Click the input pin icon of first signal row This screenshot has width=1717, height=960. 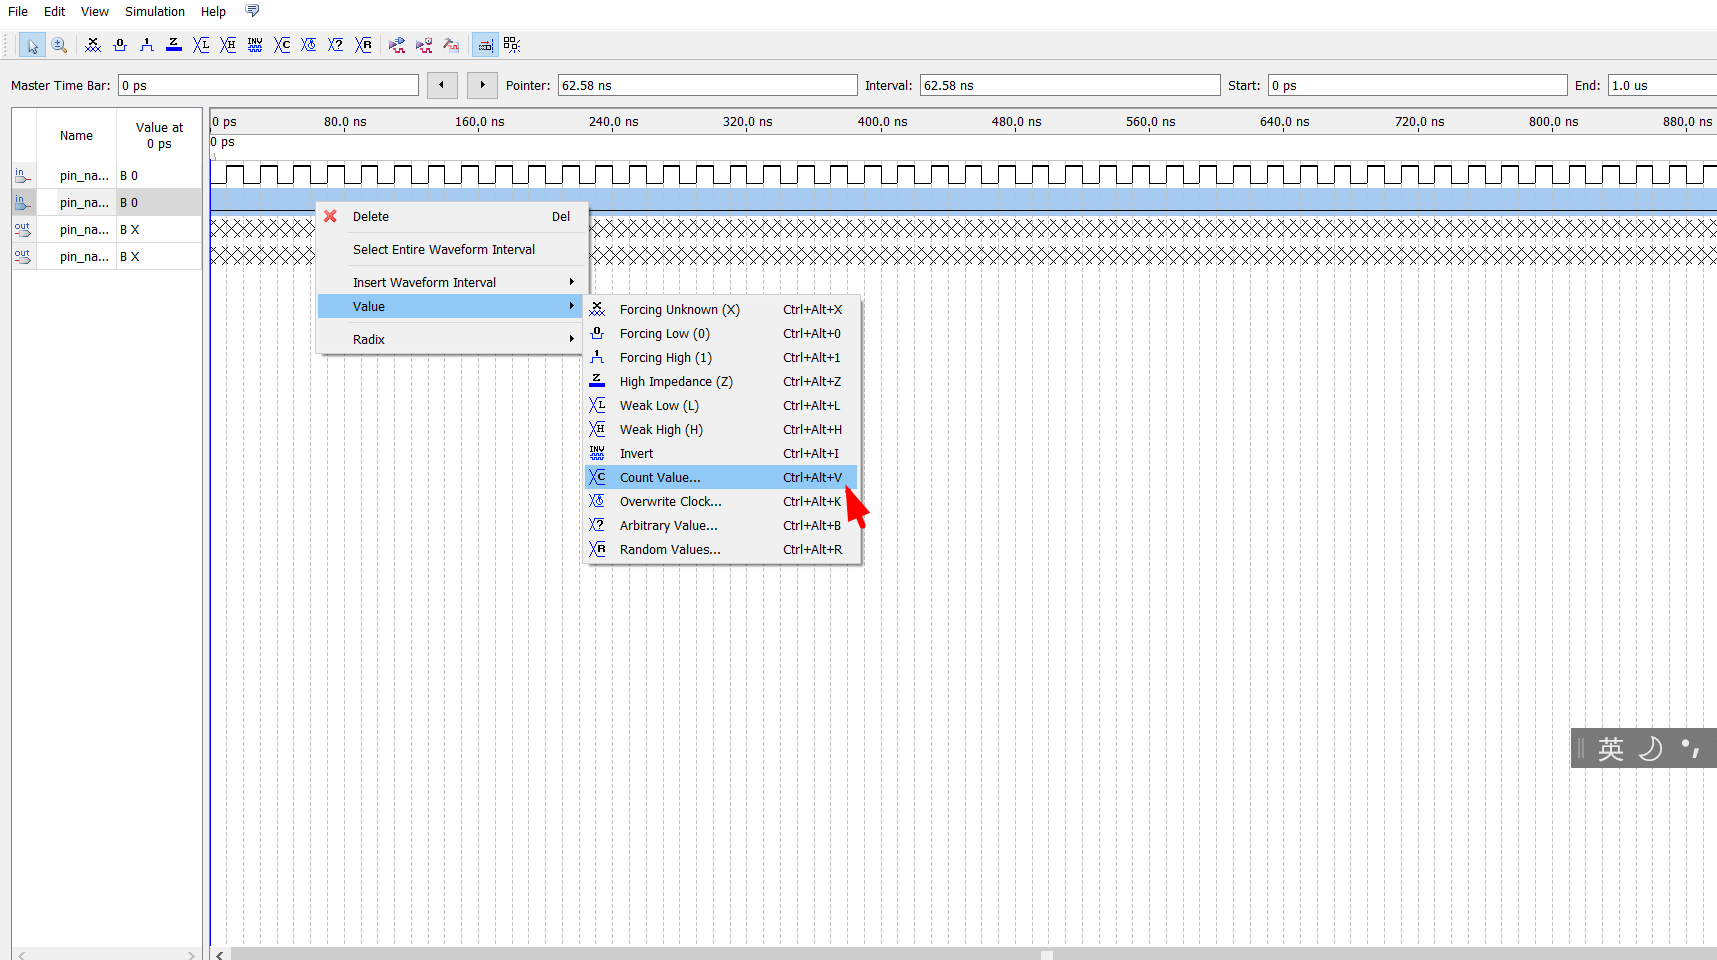coord(23,176)
